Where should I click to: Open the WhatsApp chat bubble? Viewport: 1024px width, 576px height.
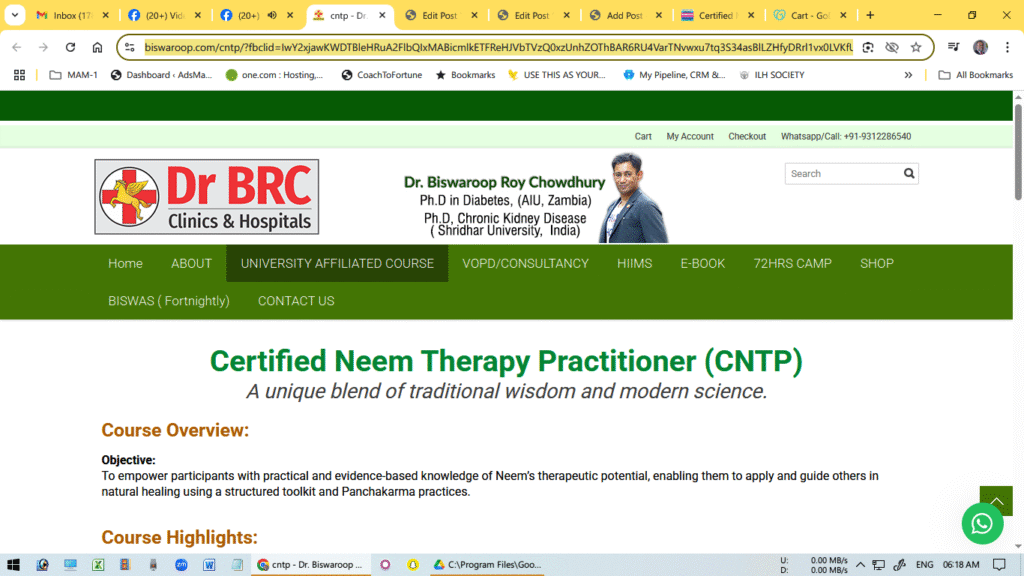[x=982, y=523]
